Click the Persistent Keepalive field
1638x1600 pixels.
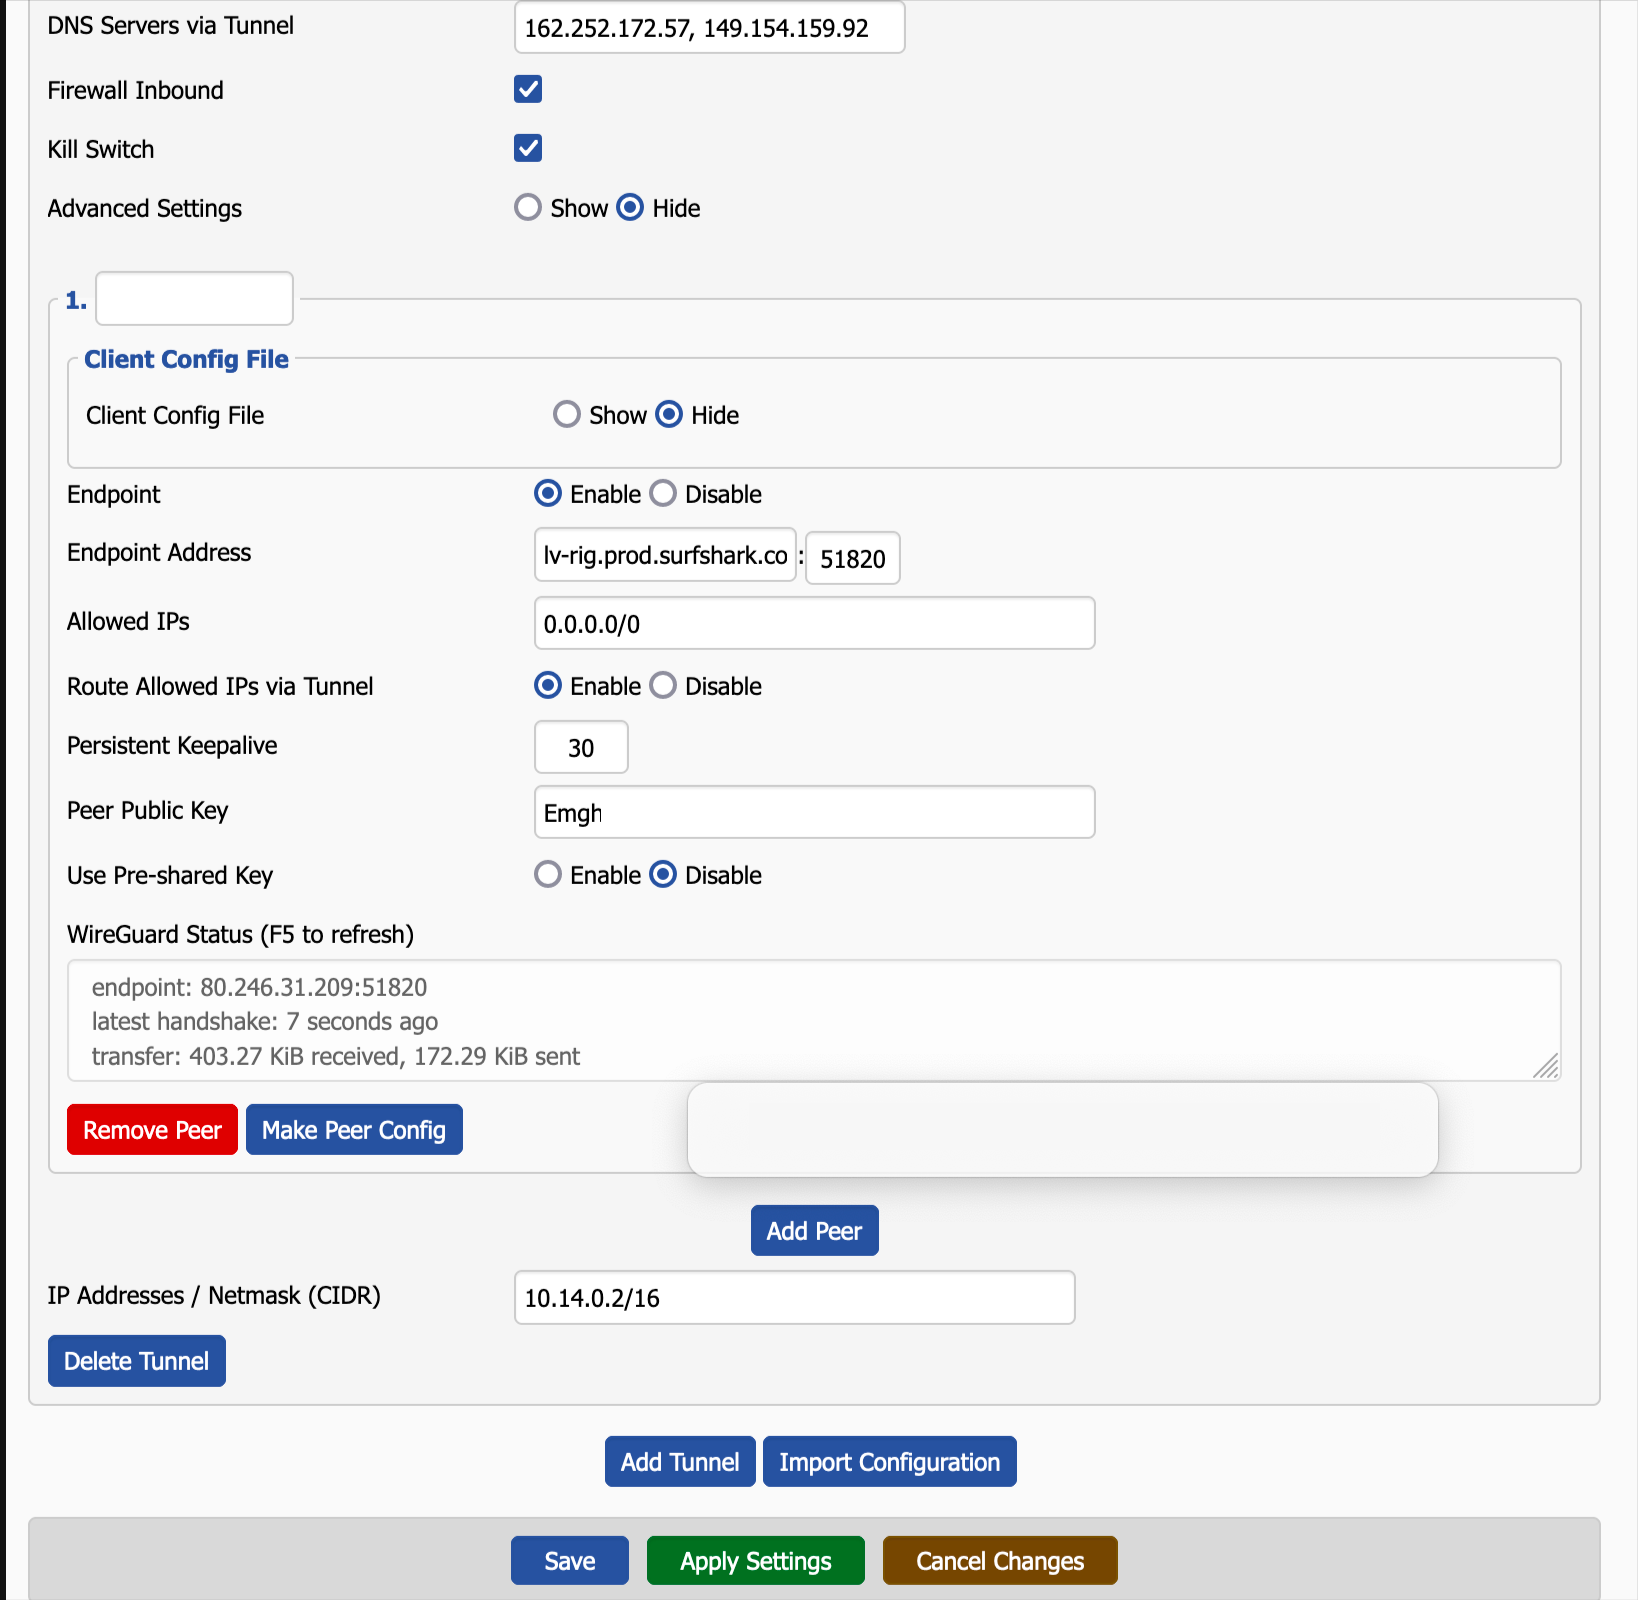point(581,748)
